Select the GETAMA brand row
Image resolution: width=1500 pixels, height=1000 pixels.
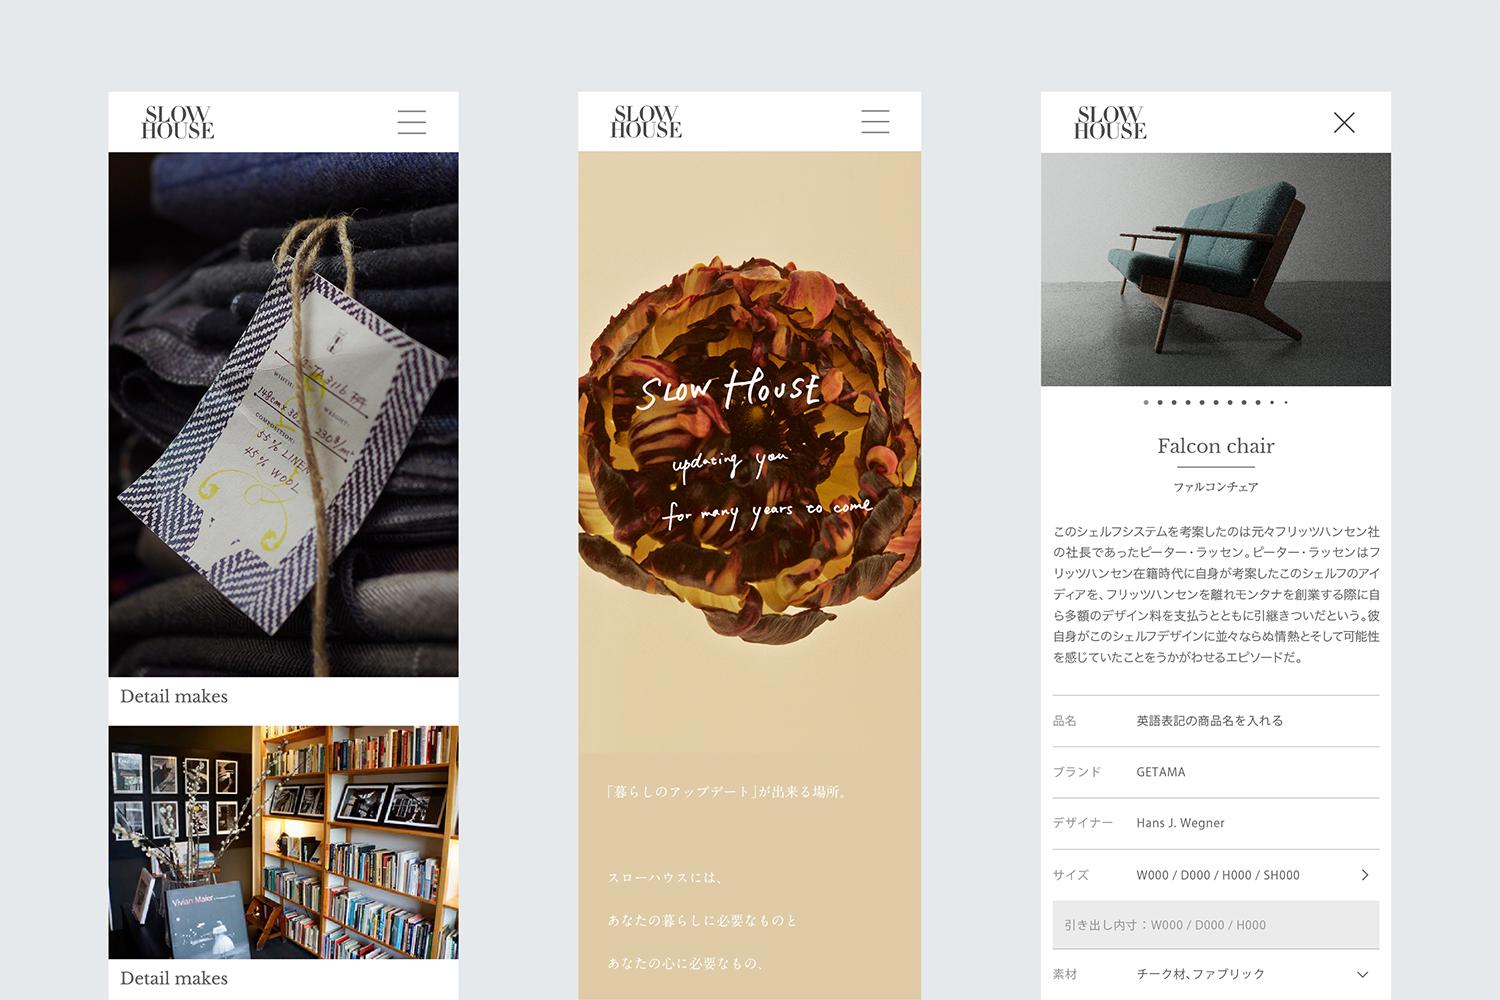tap(1216, 772)
